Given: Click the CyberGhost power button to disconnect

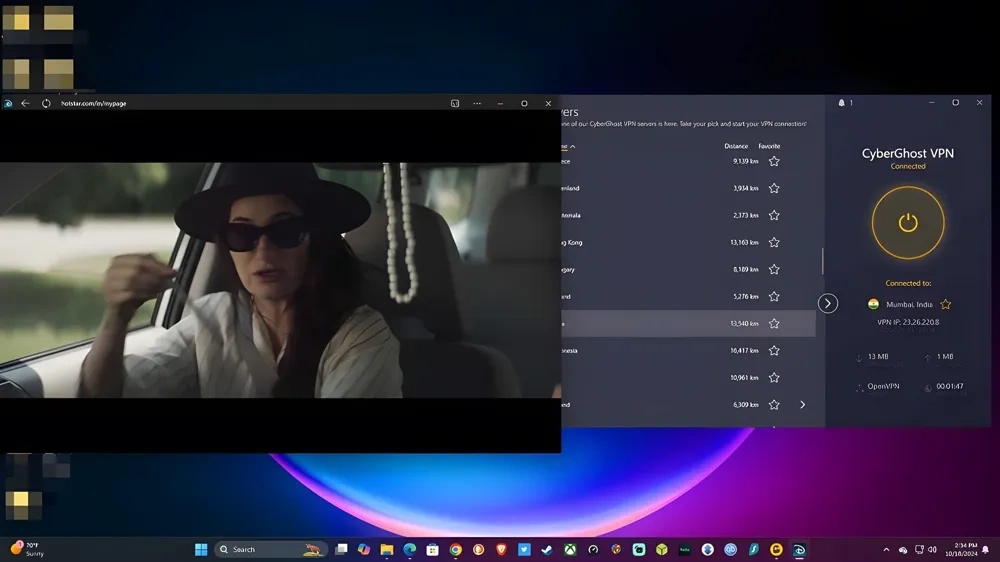Looking at the screenshot, I should point(908,223).
